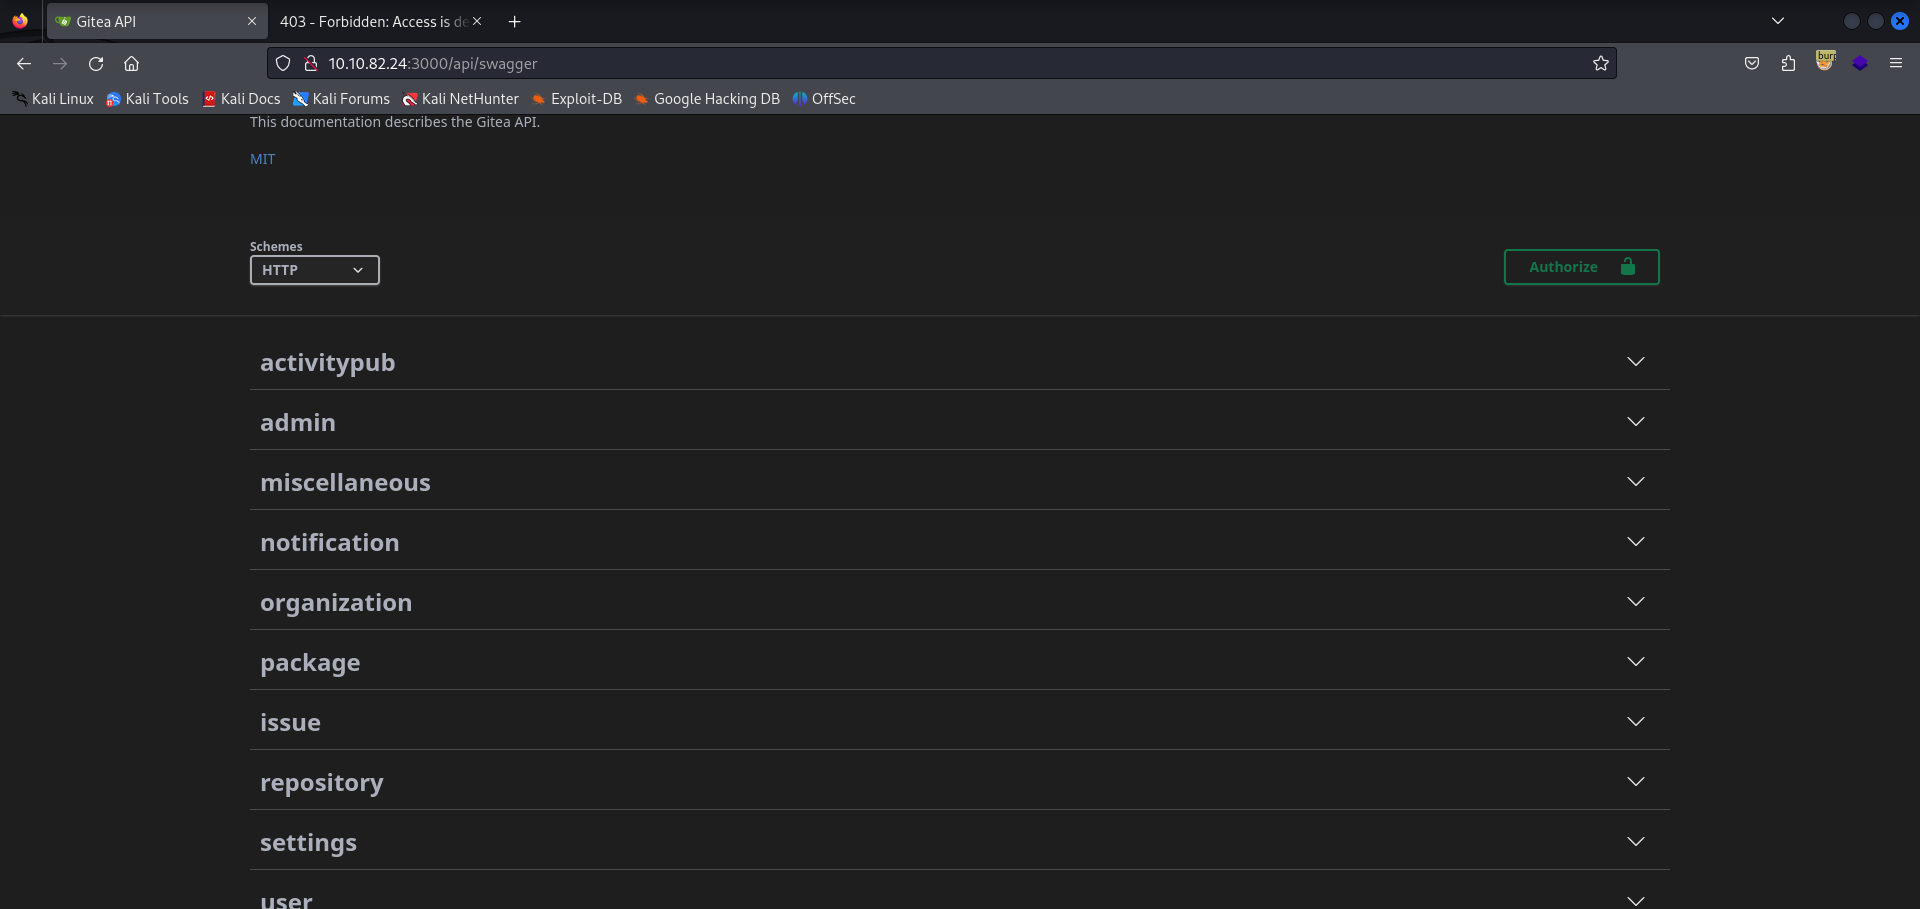Viewport: 1920px width, 909px height.
Task: Click the insecure connection padlock icon
Action: [x=311, y=63]
